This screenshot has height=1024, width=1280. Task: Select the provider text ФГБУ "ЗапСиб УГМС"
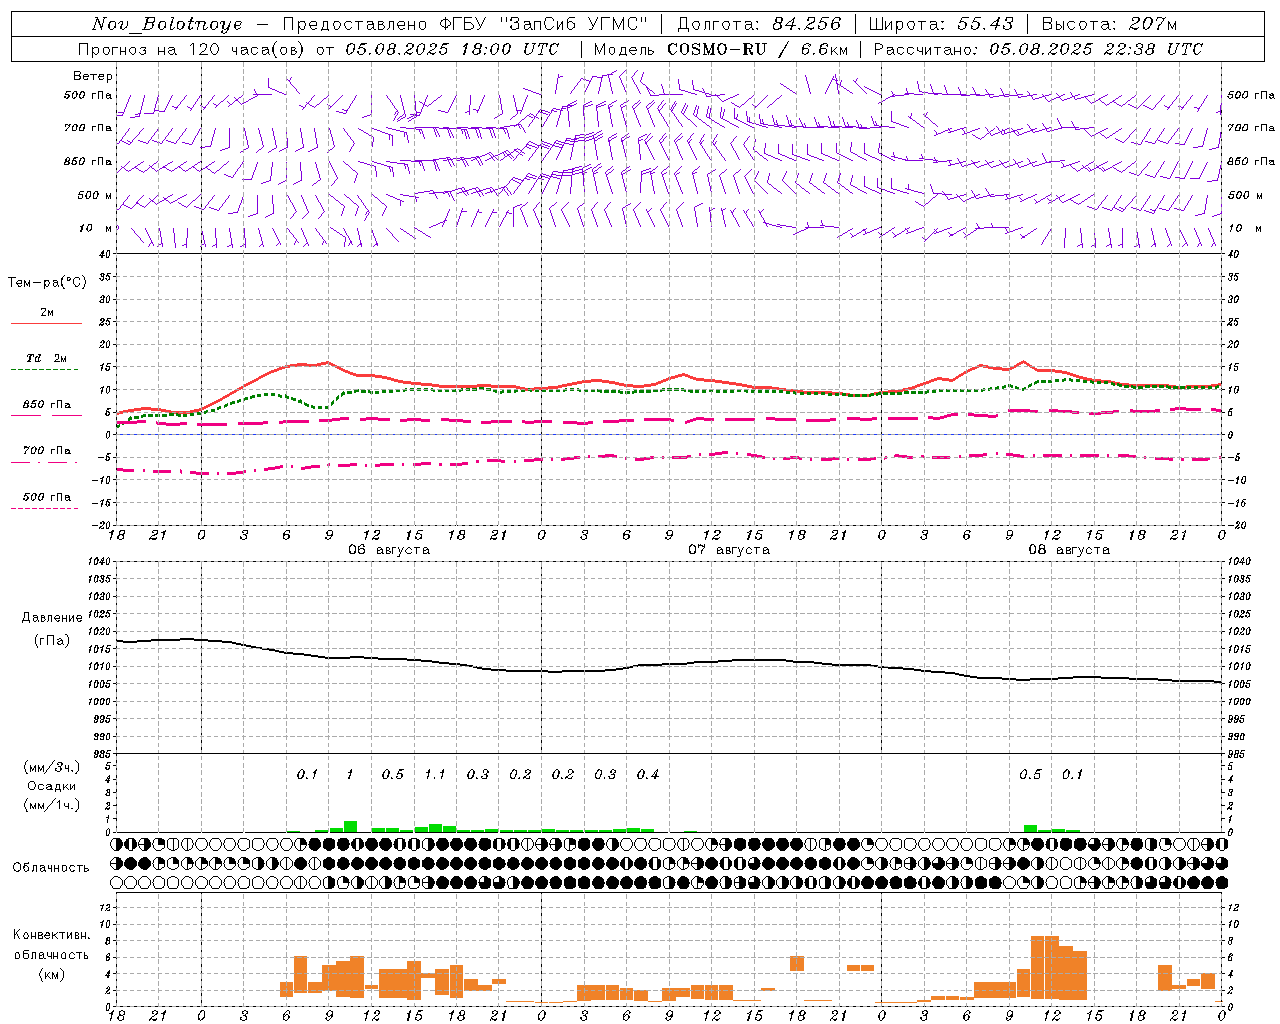click(543, 24)
